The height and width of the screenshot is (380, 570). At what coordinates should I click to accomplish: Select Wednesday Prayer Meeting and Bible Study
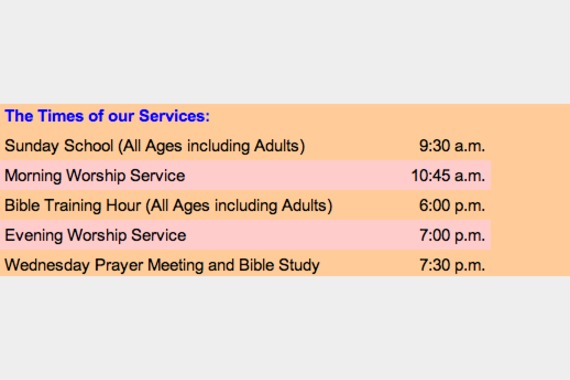162,265
